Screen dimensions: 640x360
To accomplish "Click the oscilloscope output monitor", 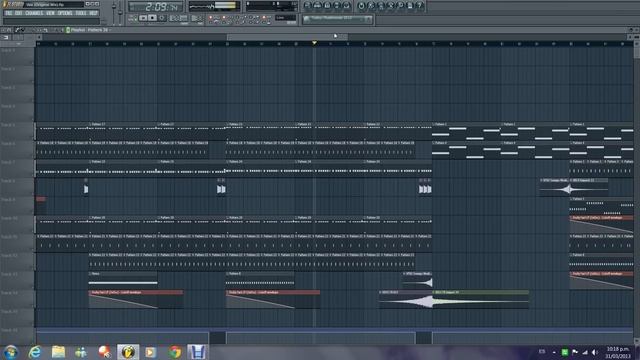I will click(214, 6).
